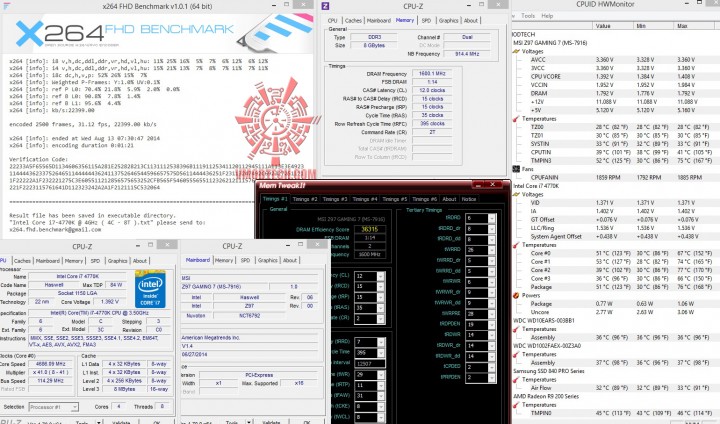Open the tRAS dropdown showing 35
This screenshot has height=424, width=720.
click(x=381, y=308)
